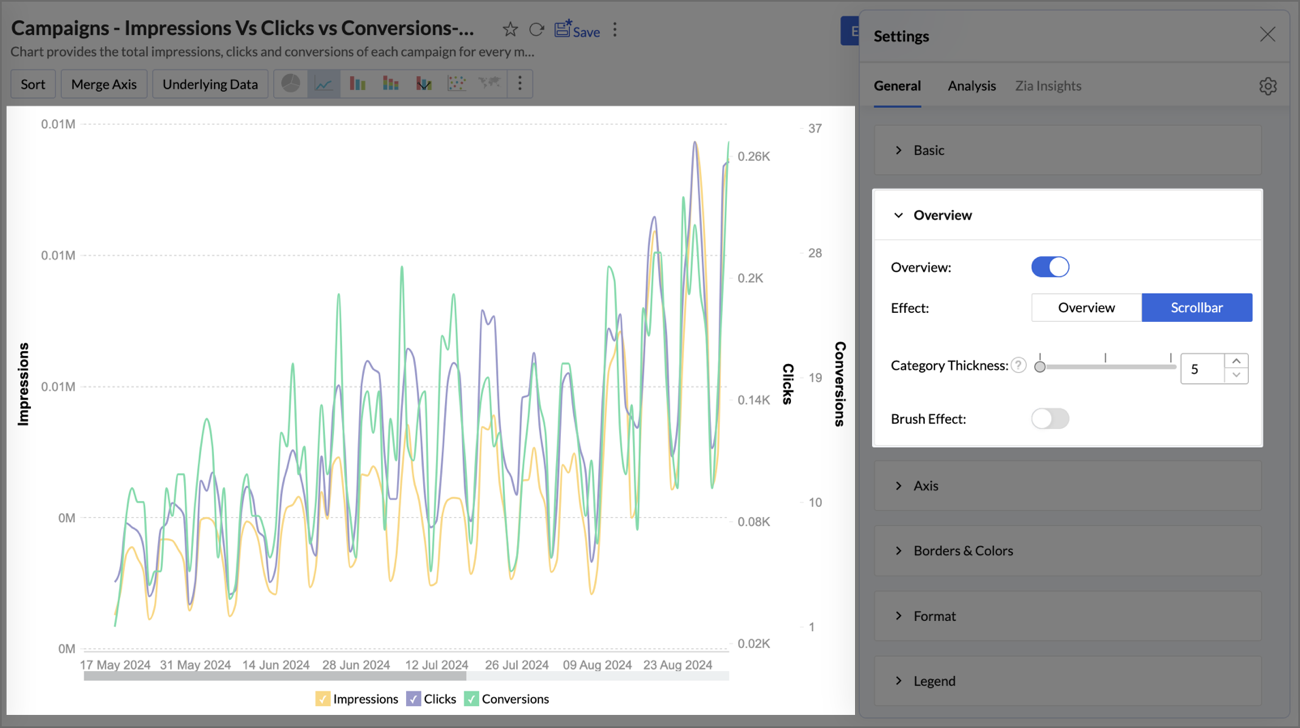Choose the scatter chart type icon
This screenshot has width=1300, height=728.
click(456, 84)
